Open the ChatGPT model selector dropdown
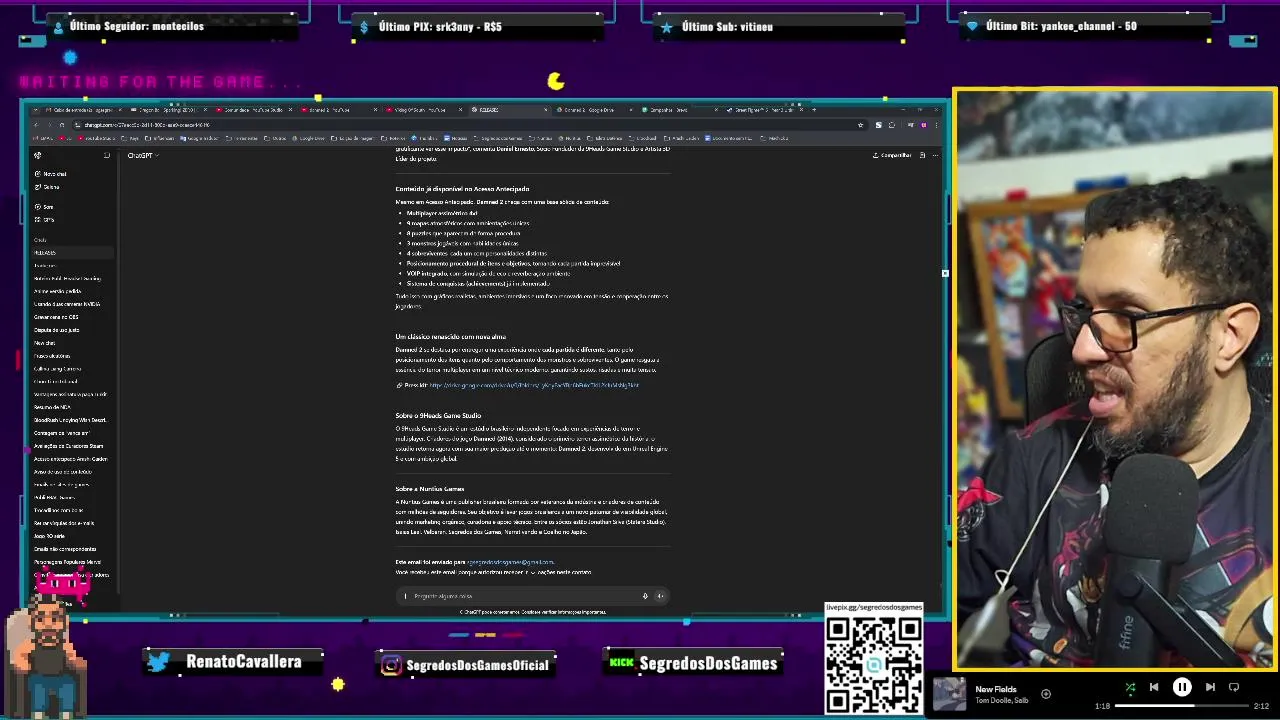The width and height of the screenshot is (1280, 720). coord(143,155)
